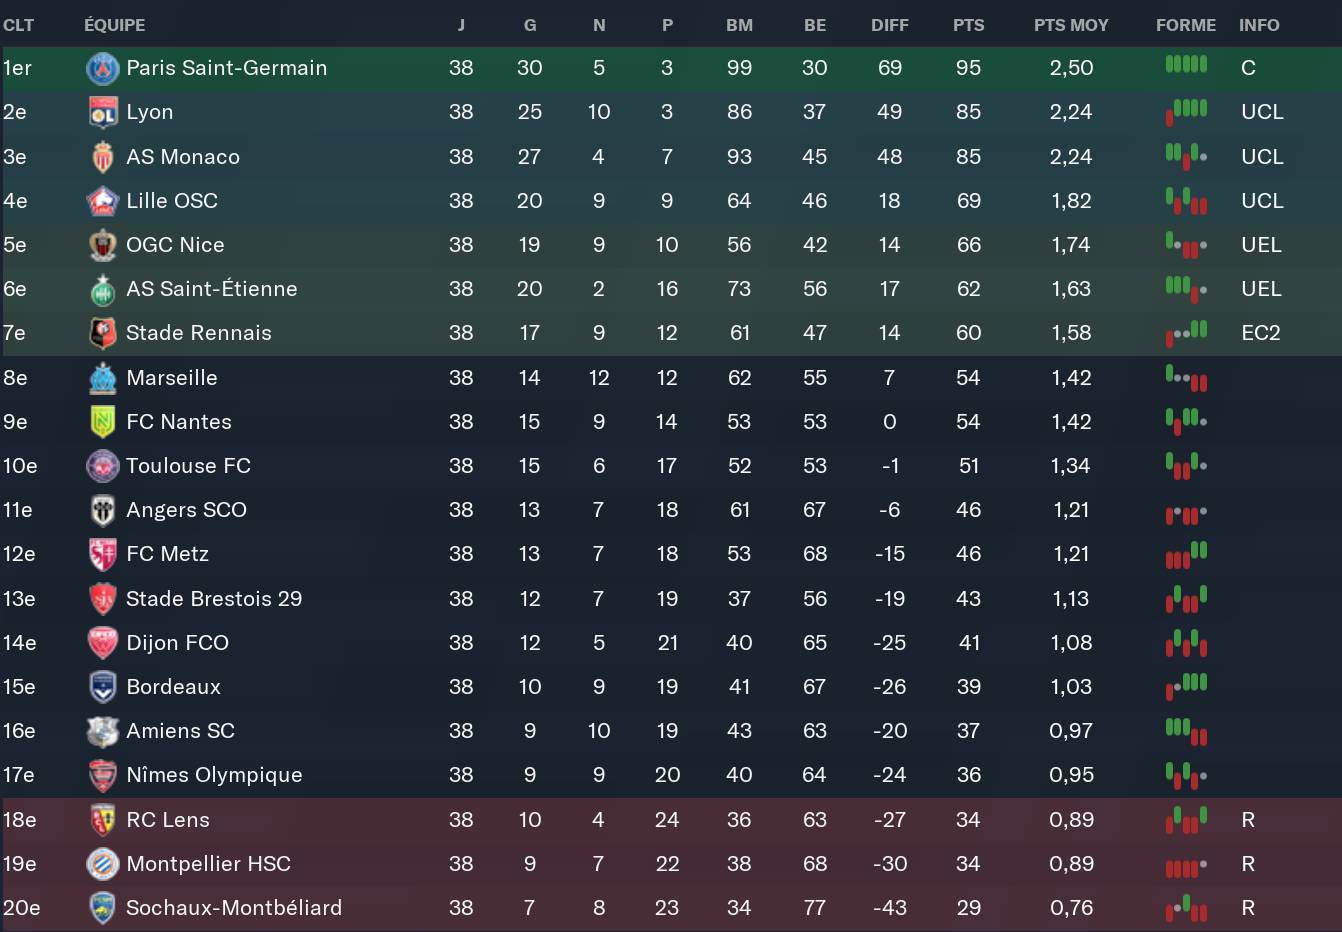Click the OGC Nice badge icon
Screen dimensions: 1342x932
102,245
